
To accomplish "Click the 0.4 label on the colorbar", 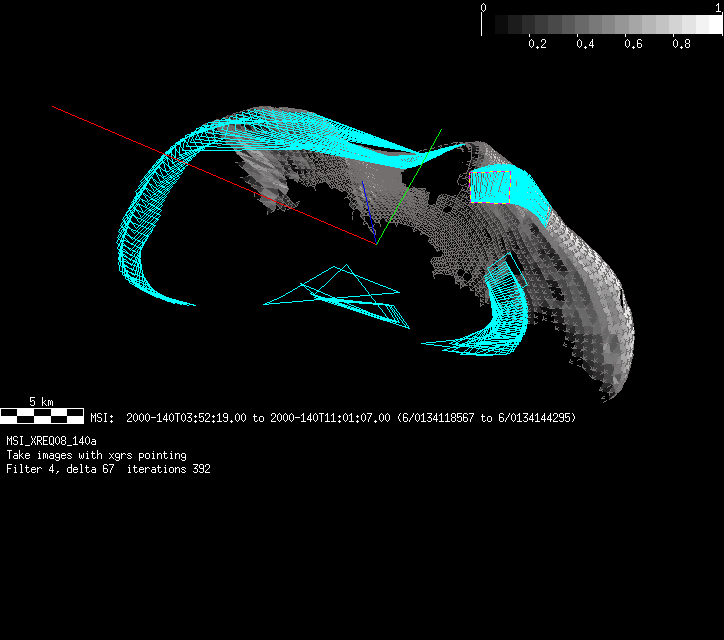I will (x=585, y=44).
